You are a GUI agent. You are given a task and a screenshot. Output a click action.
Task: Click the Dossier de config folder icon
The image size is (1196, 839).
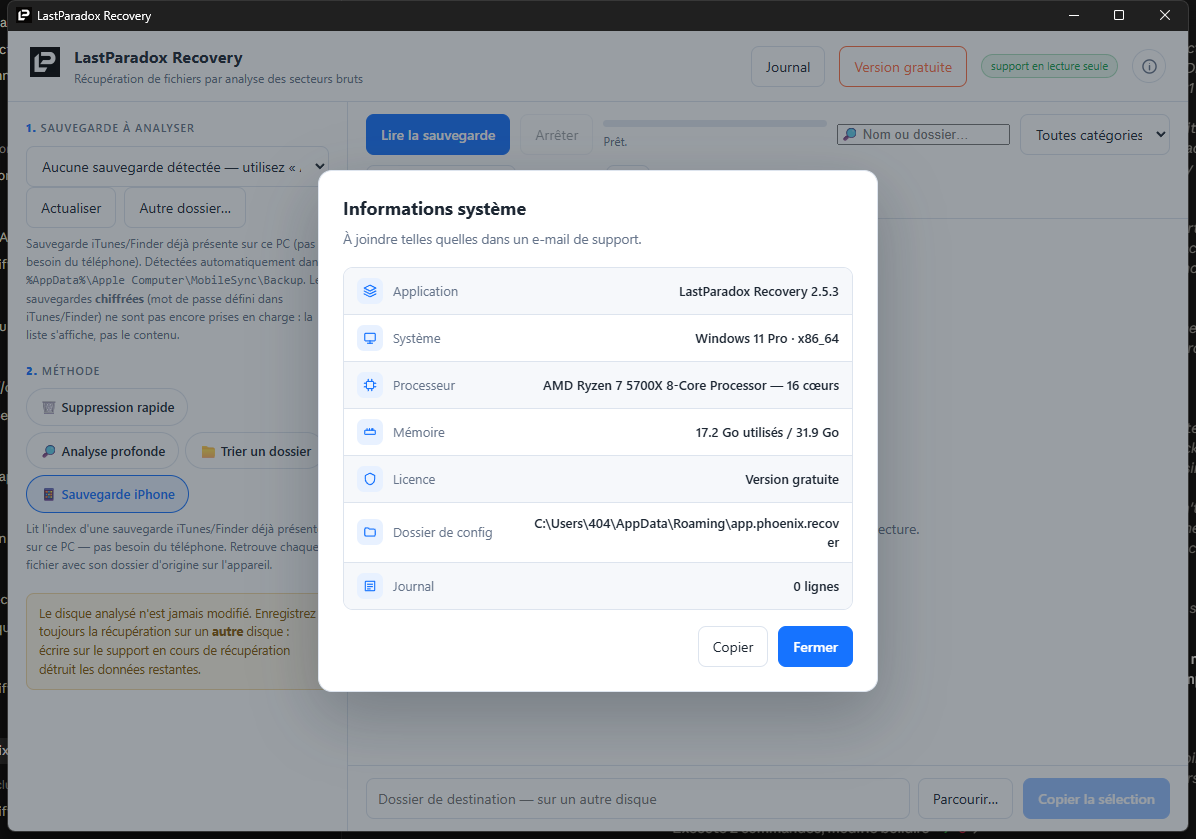tap(370, 532)
